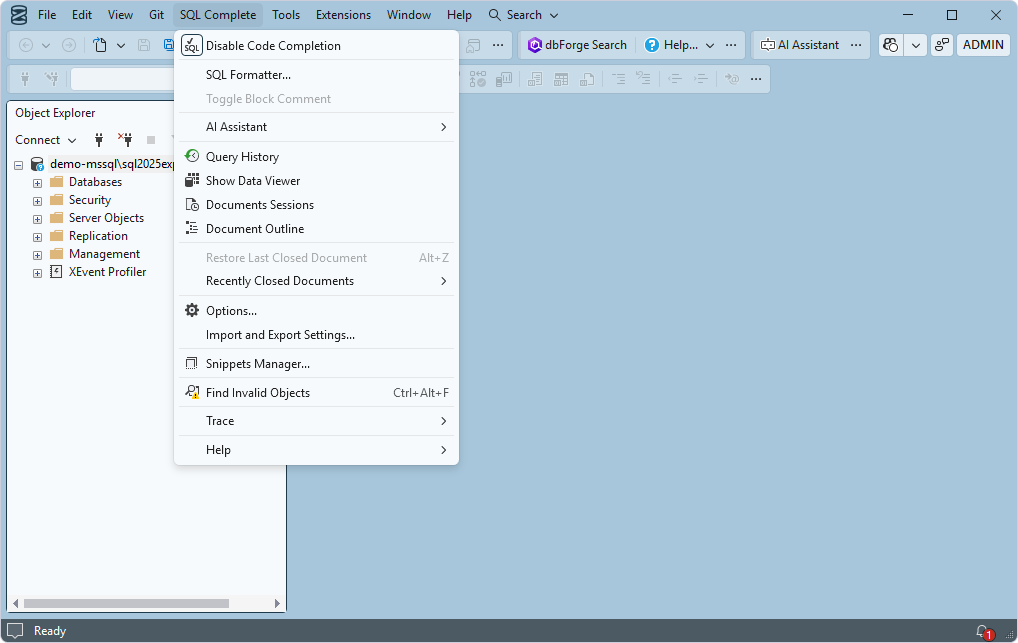Expand the Trace submenu

(x=316, y=421)
